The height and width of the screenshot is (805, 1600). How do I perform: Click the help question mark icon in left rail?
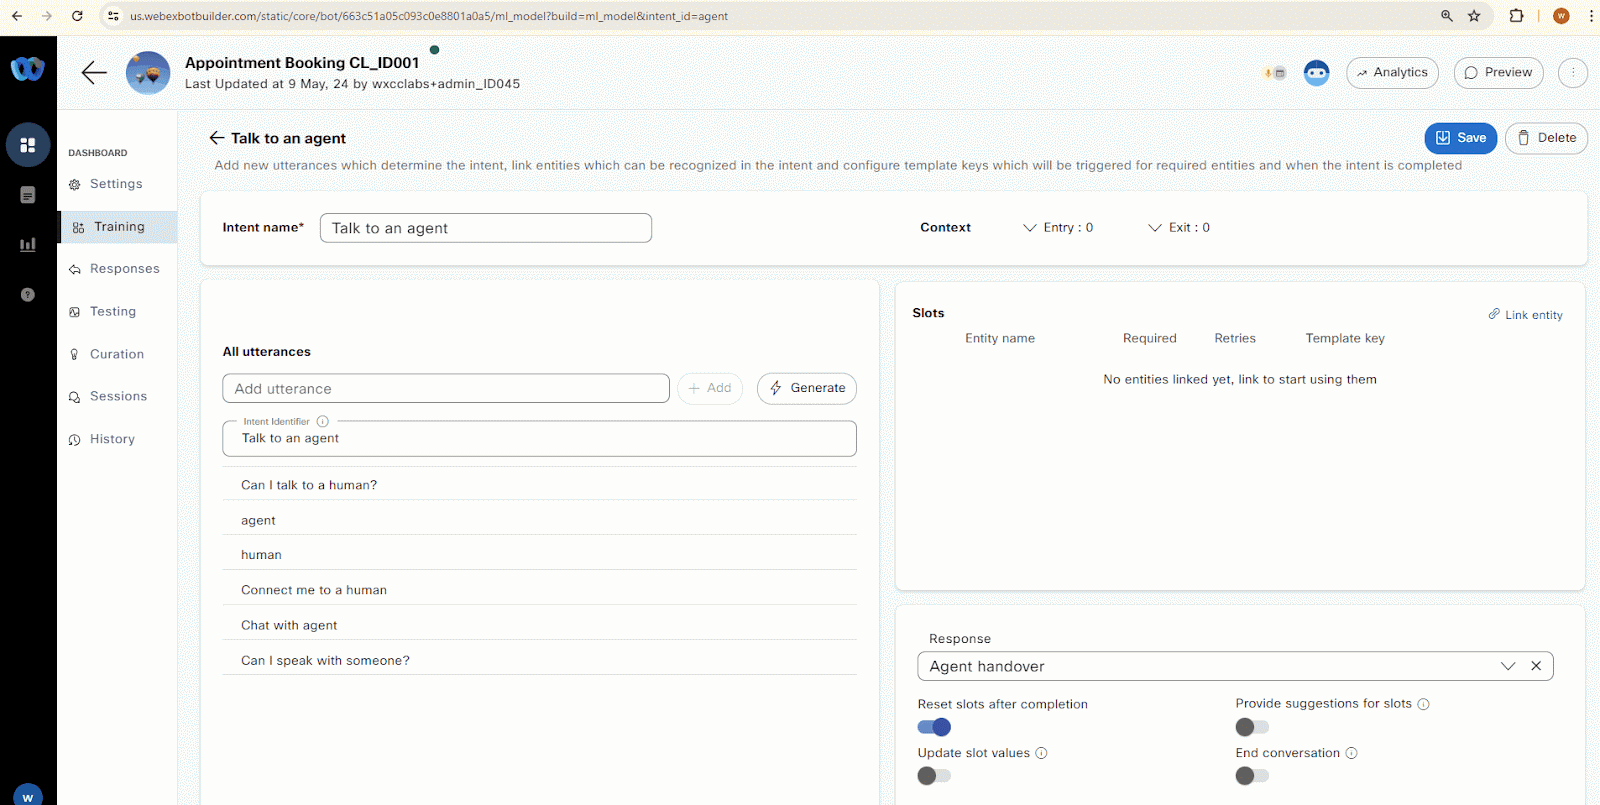click(28, 294)
